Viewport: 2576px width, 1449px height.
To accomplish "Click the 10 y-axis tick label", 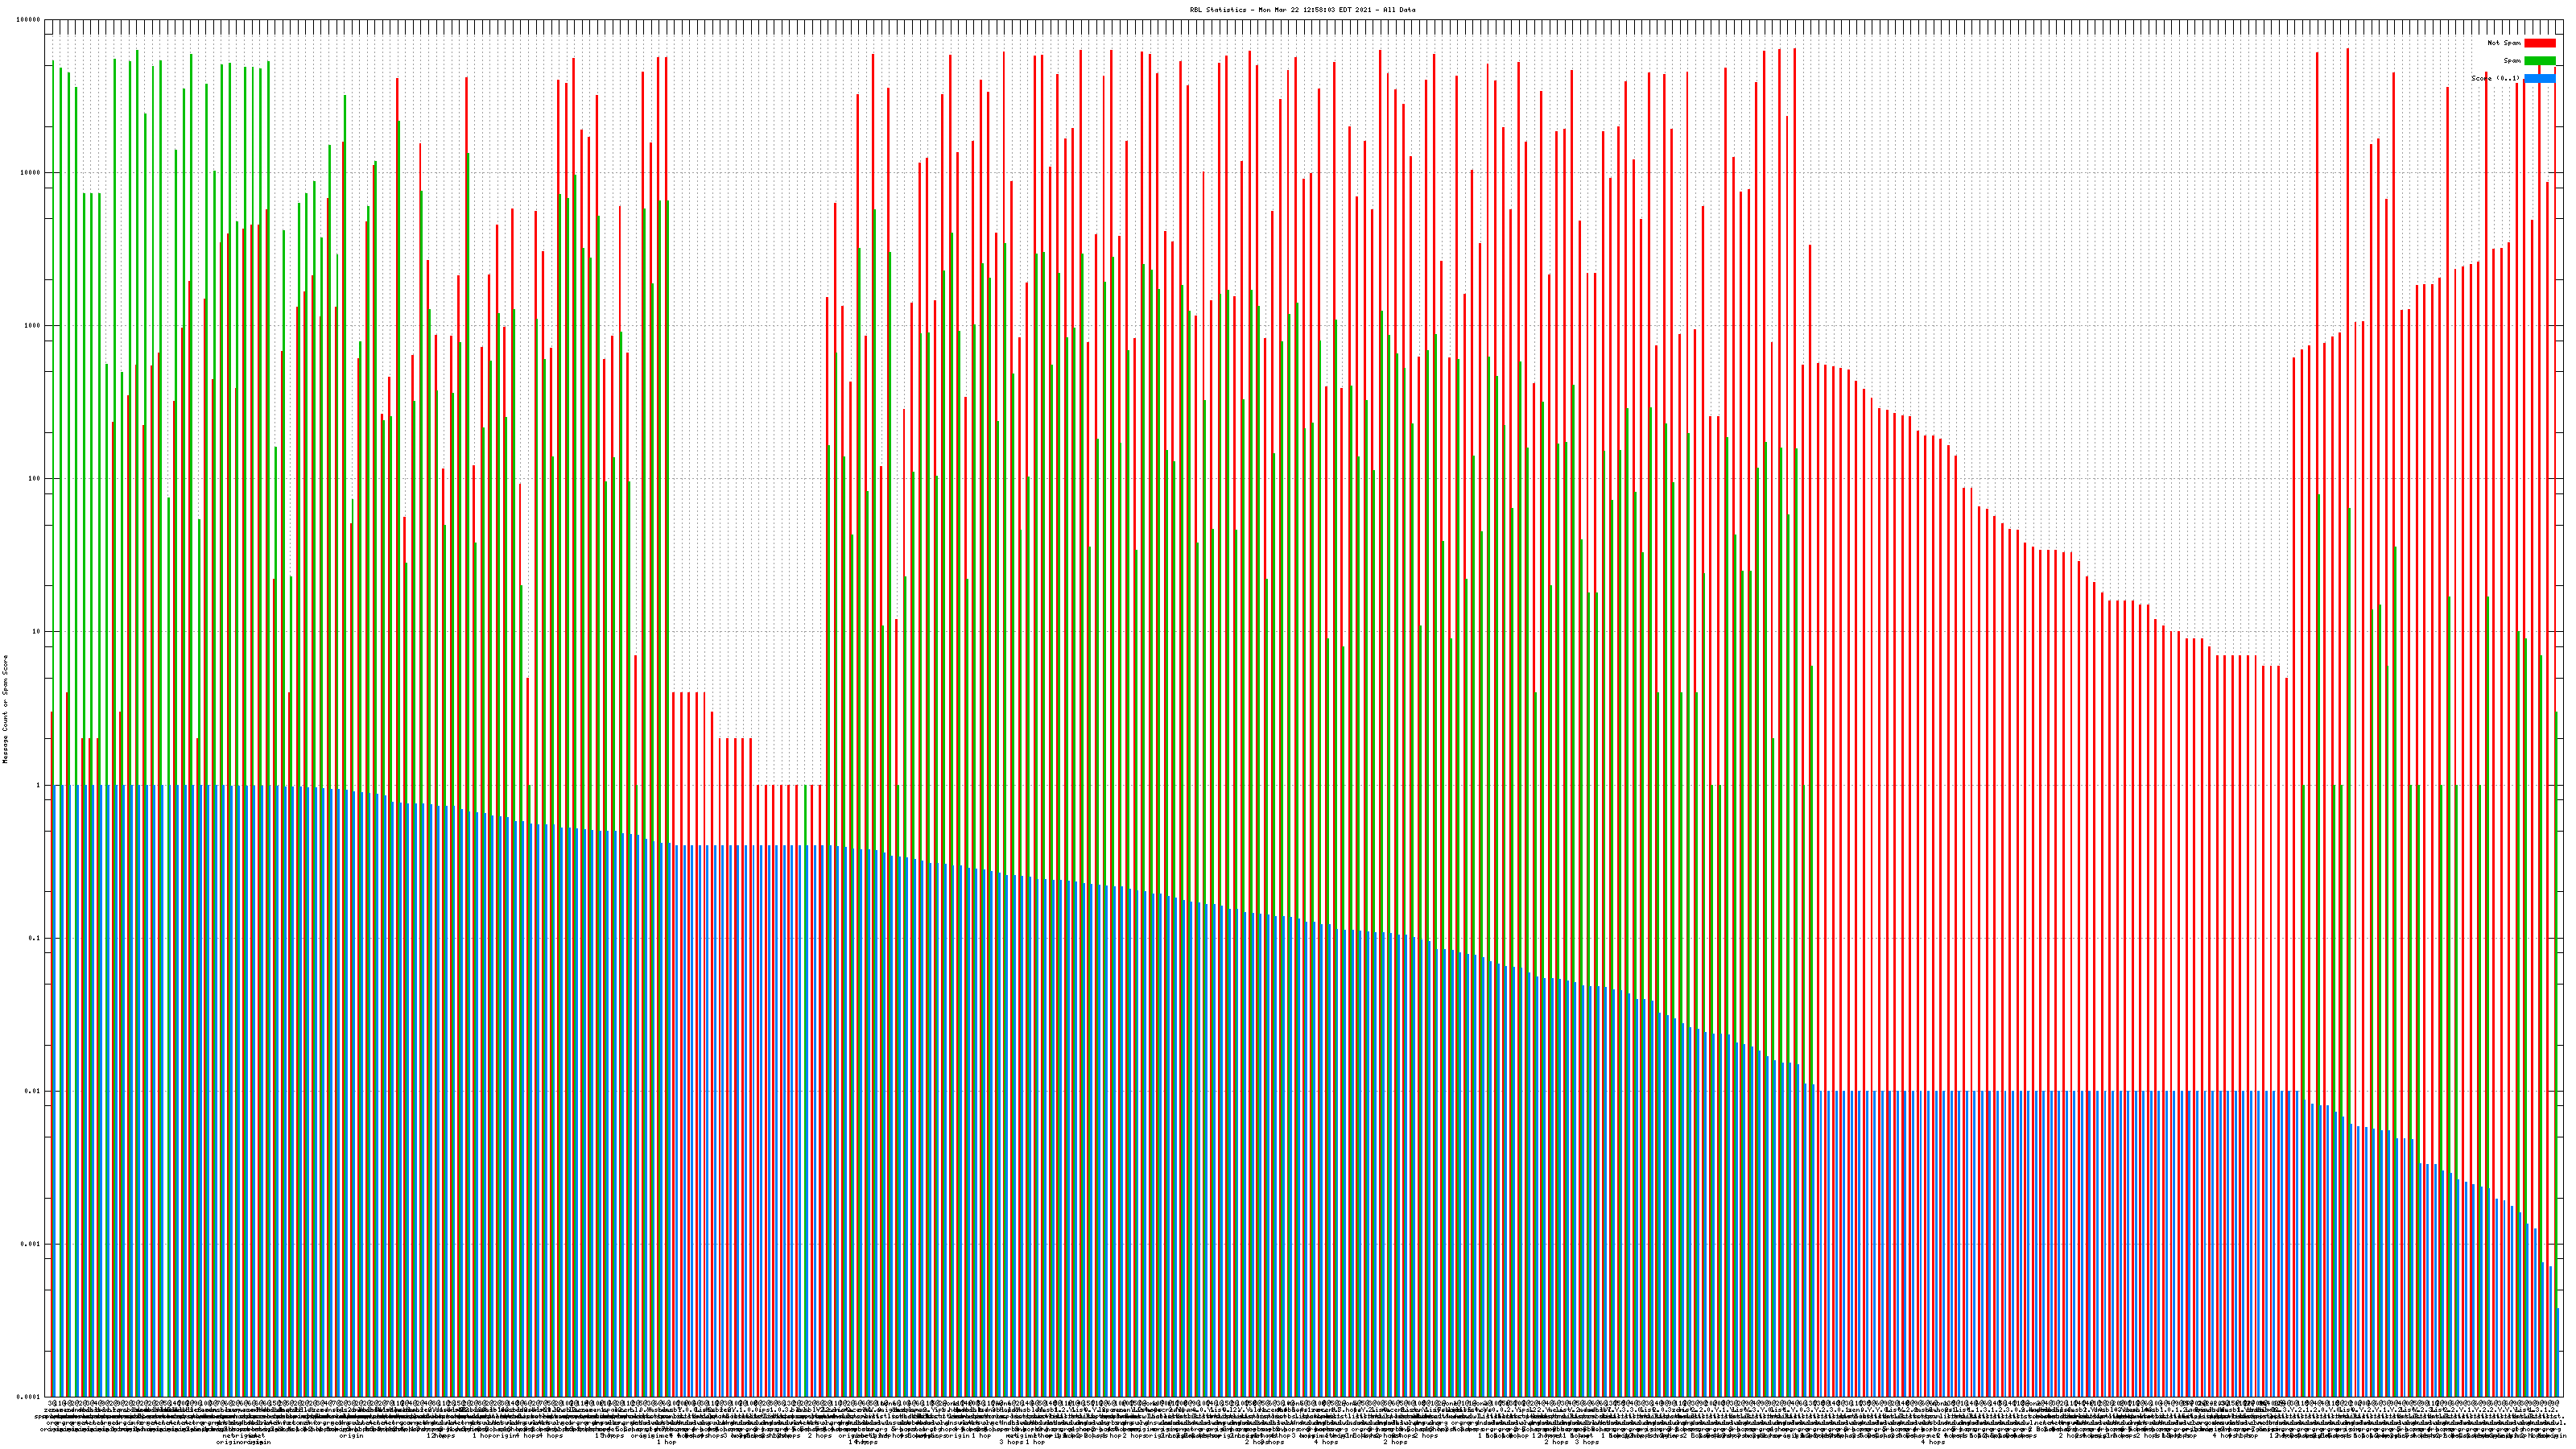I will point(37,632).
